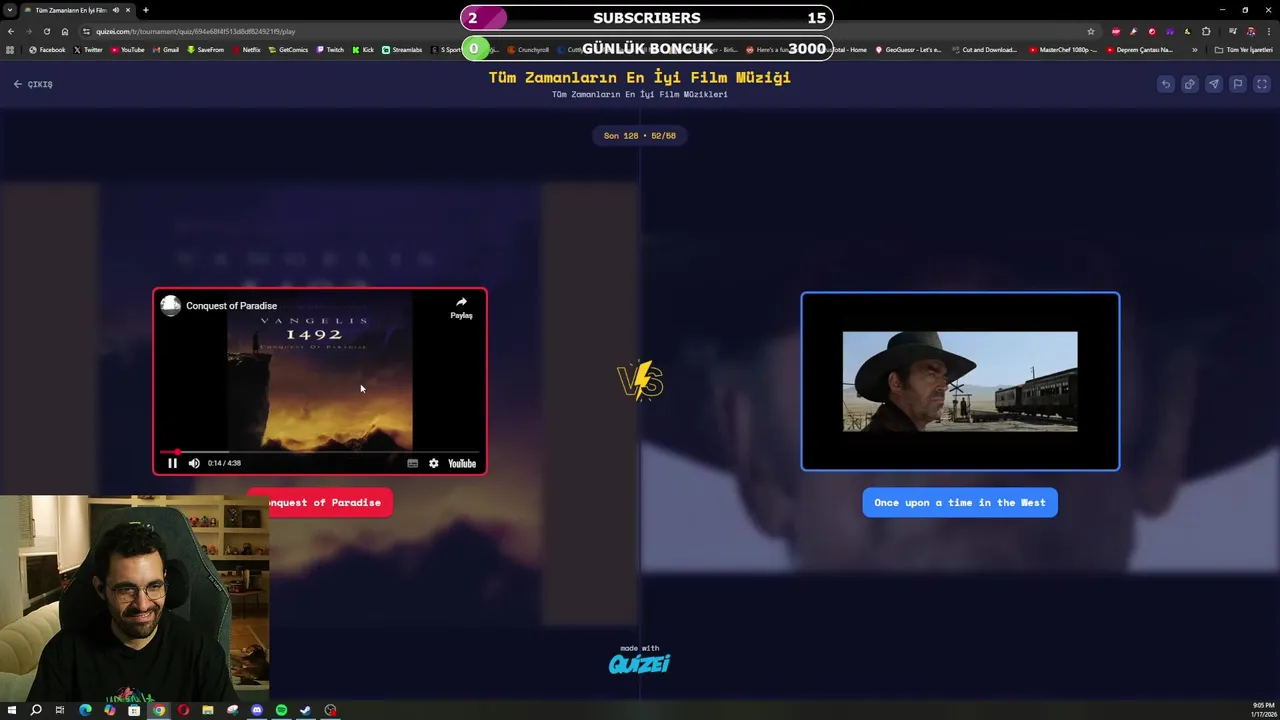Undo last pick with the back-arrow icon
This screenshot has height=720, width=1280.
(1166, 84)
